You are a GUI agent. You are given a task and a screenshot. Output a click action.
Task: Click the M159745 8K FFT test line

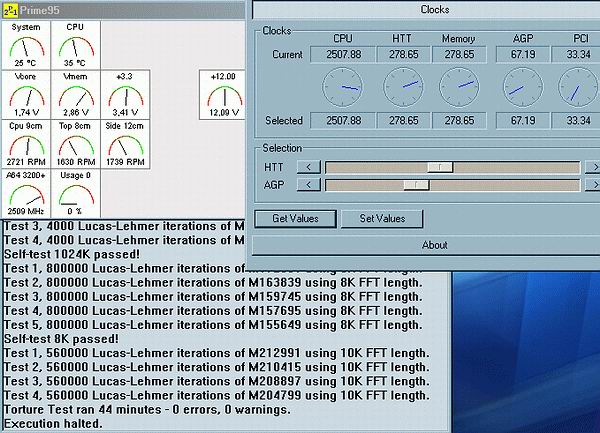213,297
